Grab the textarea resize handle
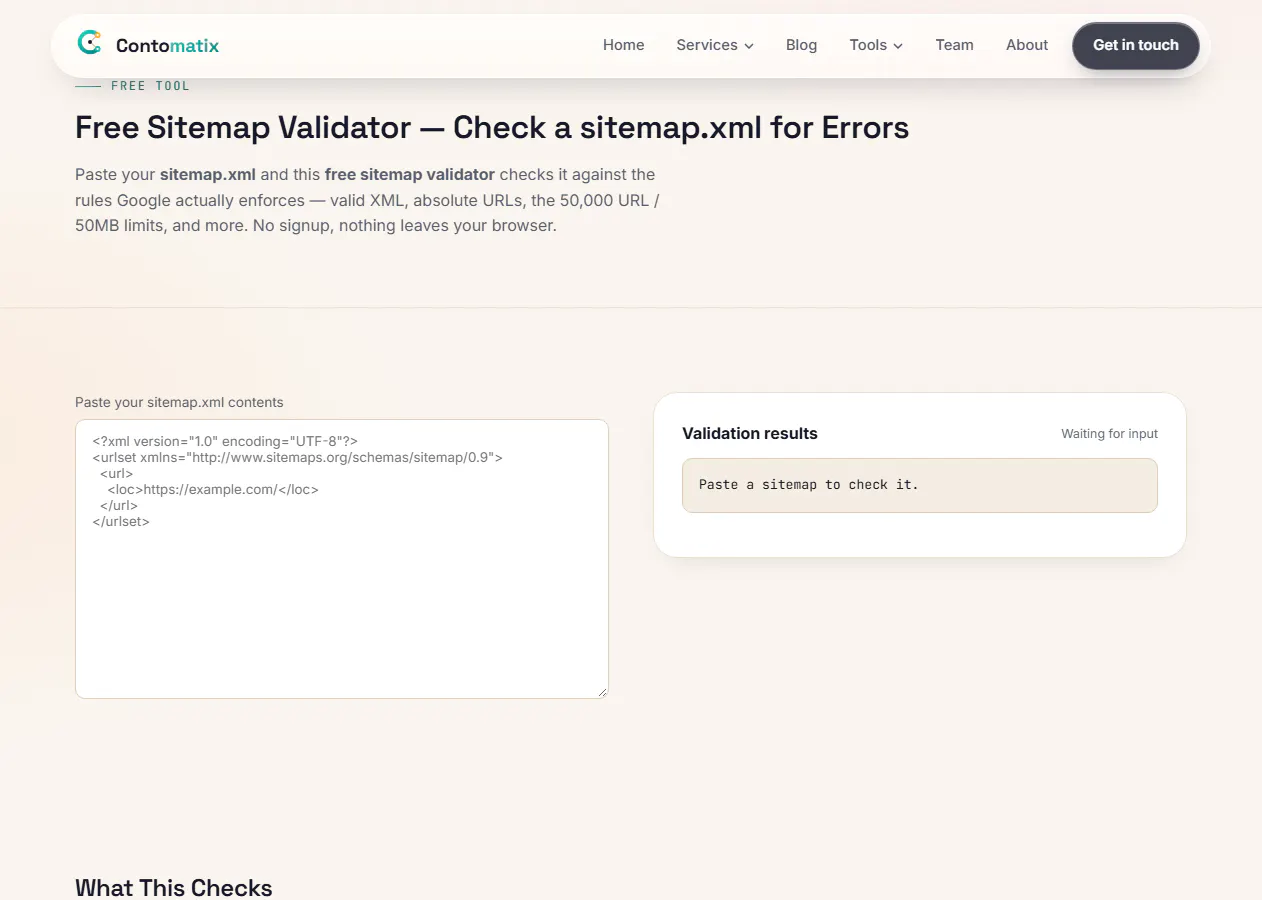The height and width of the screenshot is (900, 1262). 601,691
